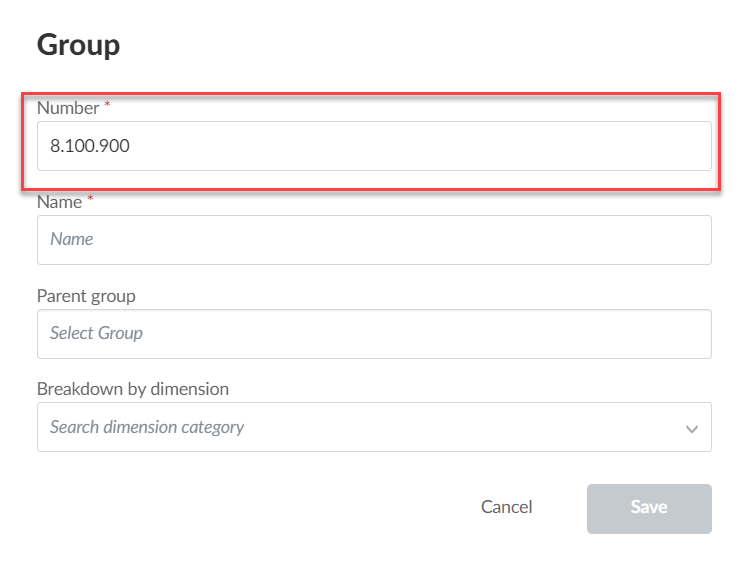
Task: Click the Parent group label
Action: pyautogui.click(x=86, y=296)
